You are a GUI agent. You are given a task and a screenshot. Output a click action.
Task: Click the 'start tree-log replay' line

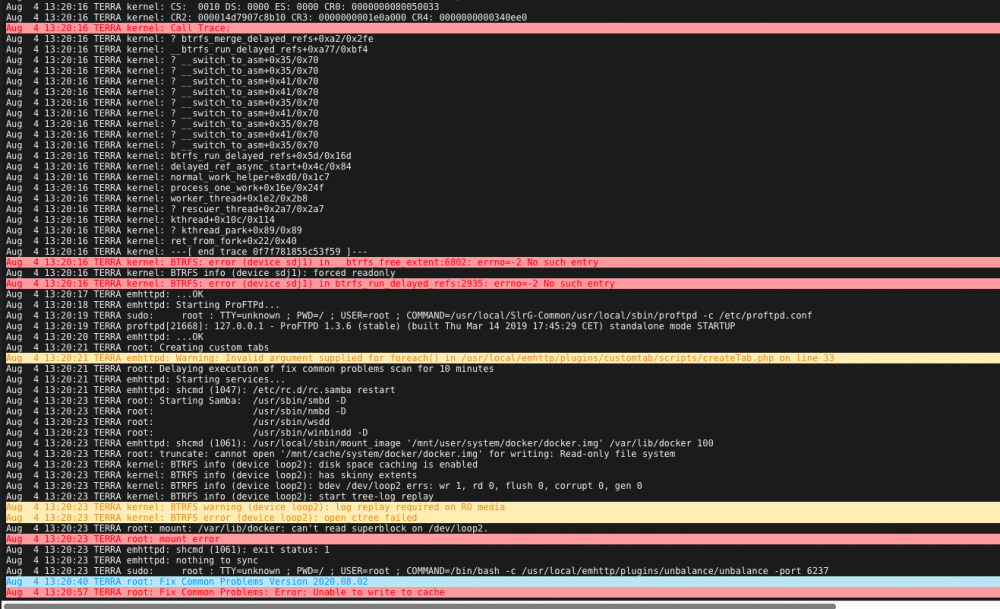pos(220,496)
